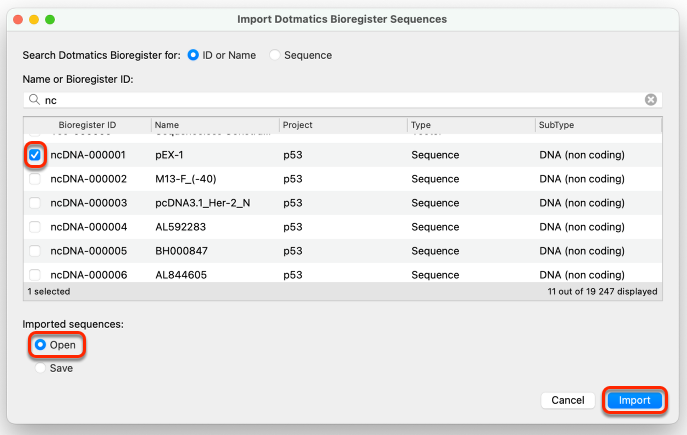Click the ncDNA-000002 ID text

coord(89,179)
